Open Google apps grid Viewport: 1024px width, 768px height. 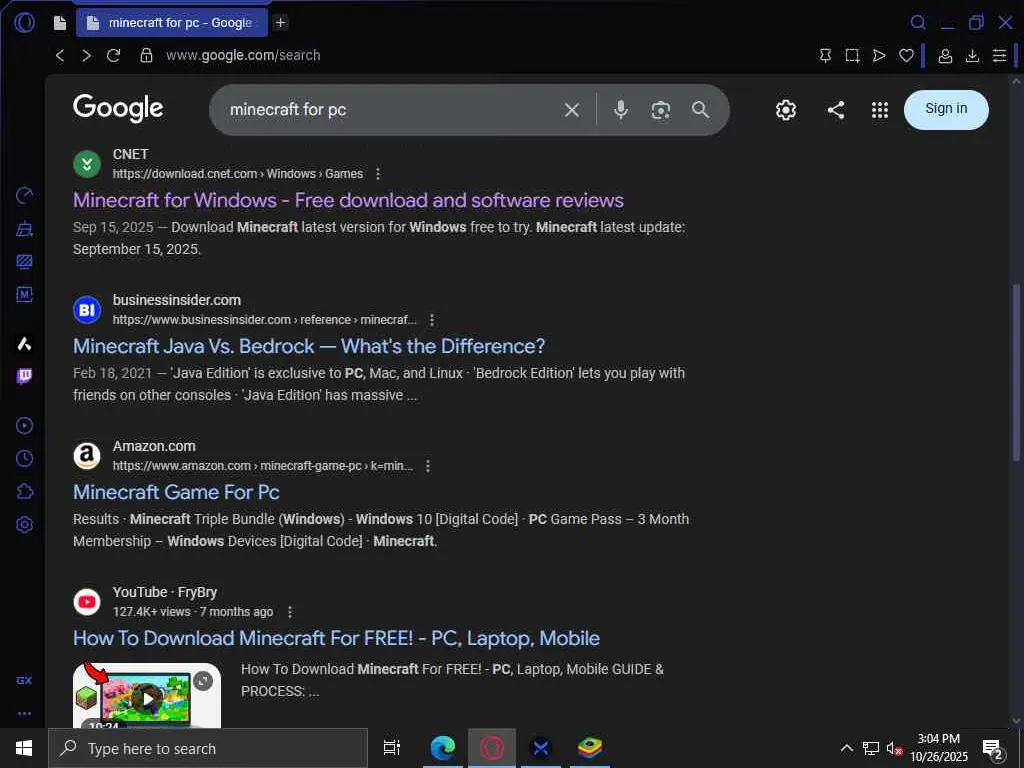880,110
